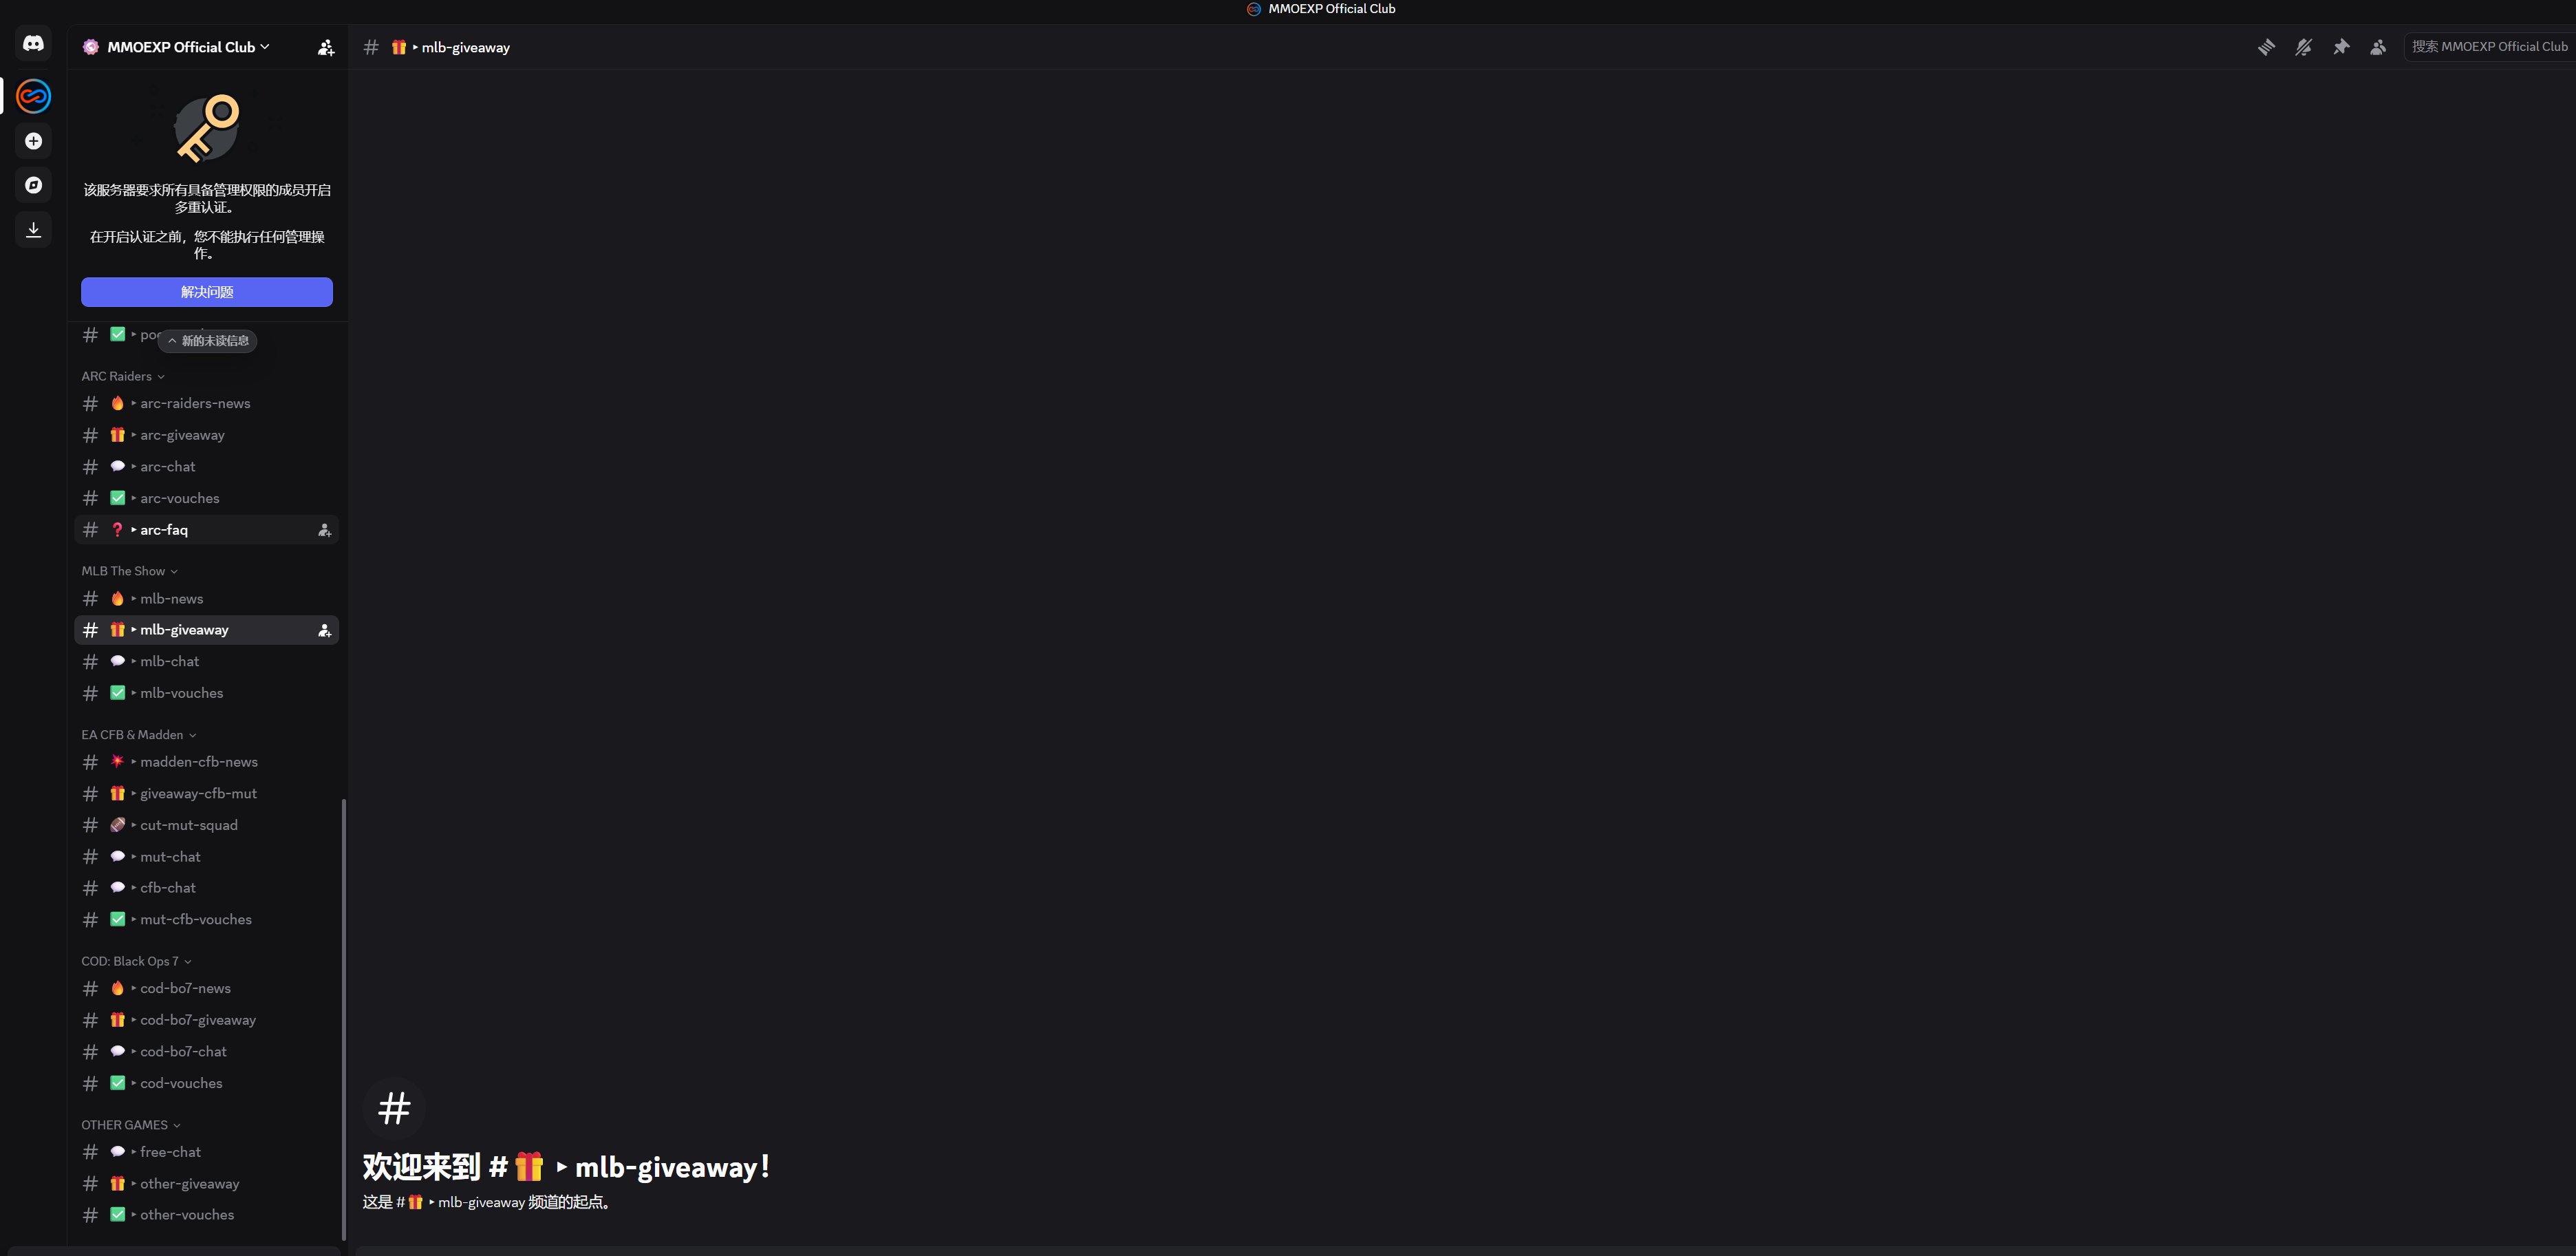Click the channel list scrollbar
This screenshot has width=2576, height=1256.
pos(344,1019)
